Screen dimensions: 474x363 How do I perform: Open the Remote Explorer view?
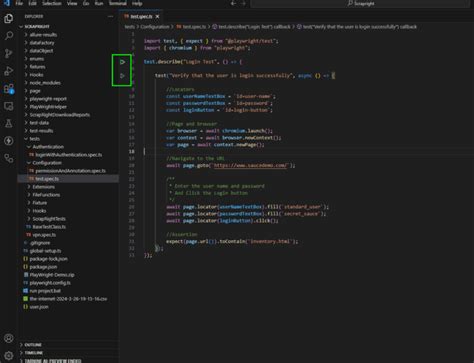point(9,106)
